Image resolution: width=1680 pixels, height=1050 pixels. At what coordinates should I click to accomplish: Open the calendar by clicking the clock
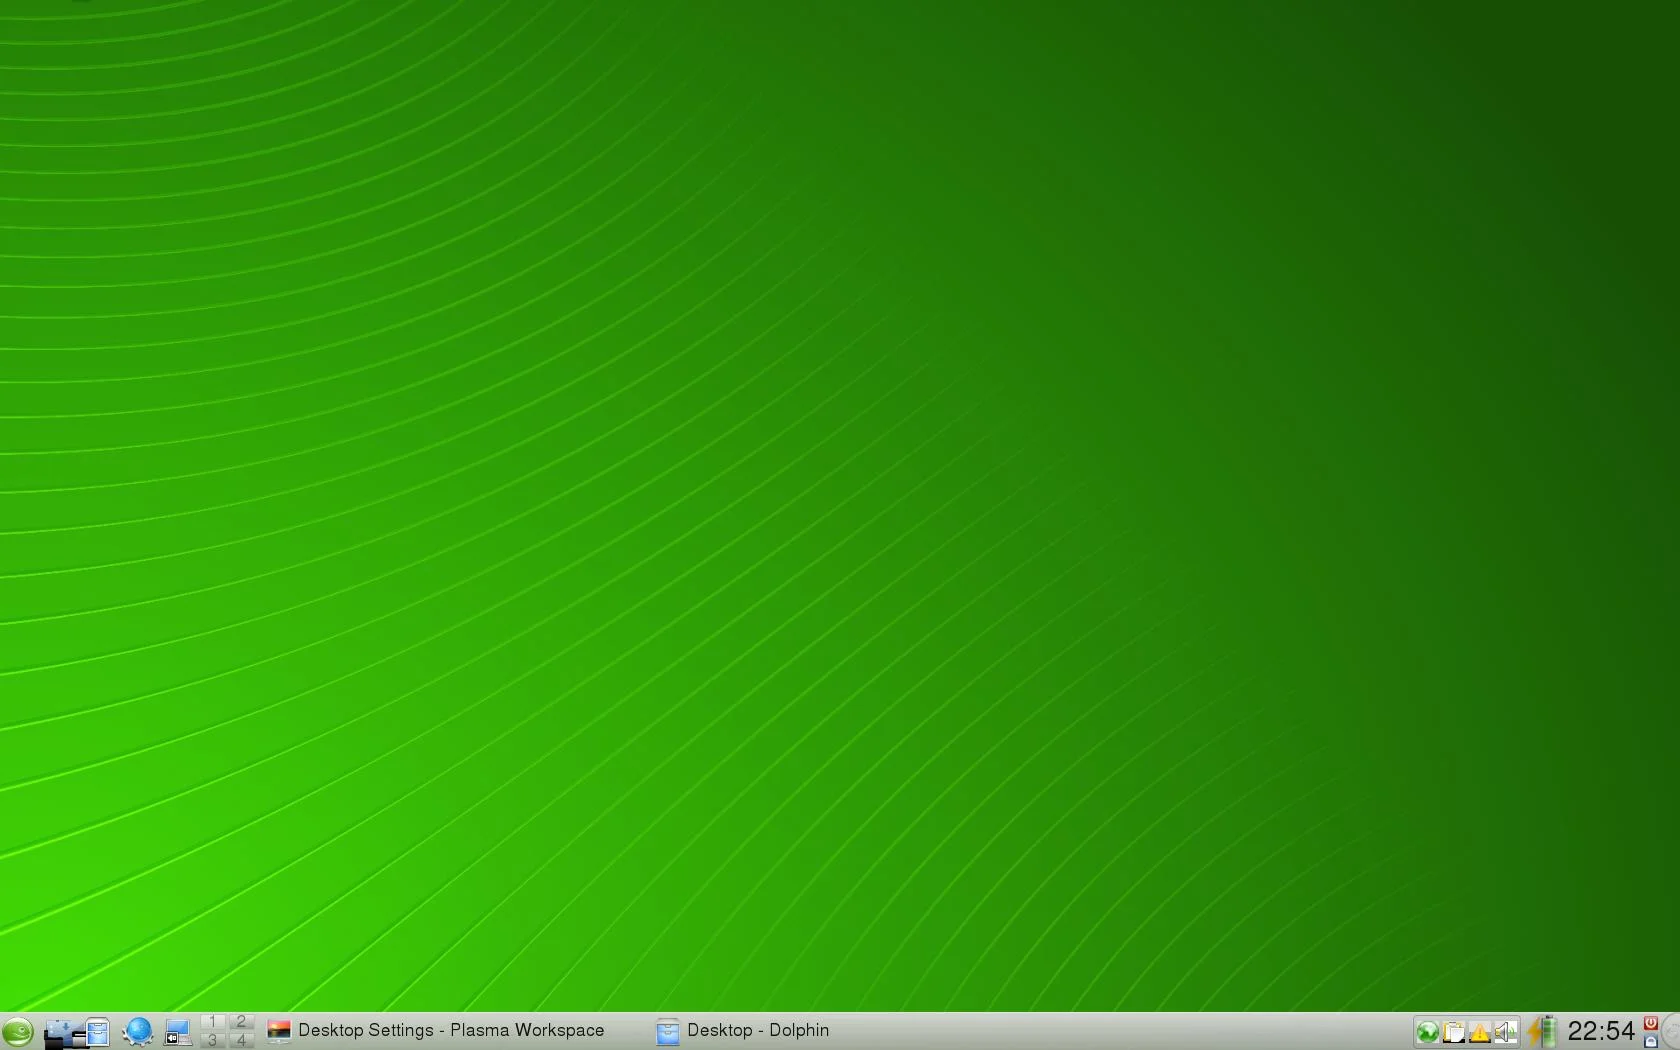[x=1600, y=1030]
